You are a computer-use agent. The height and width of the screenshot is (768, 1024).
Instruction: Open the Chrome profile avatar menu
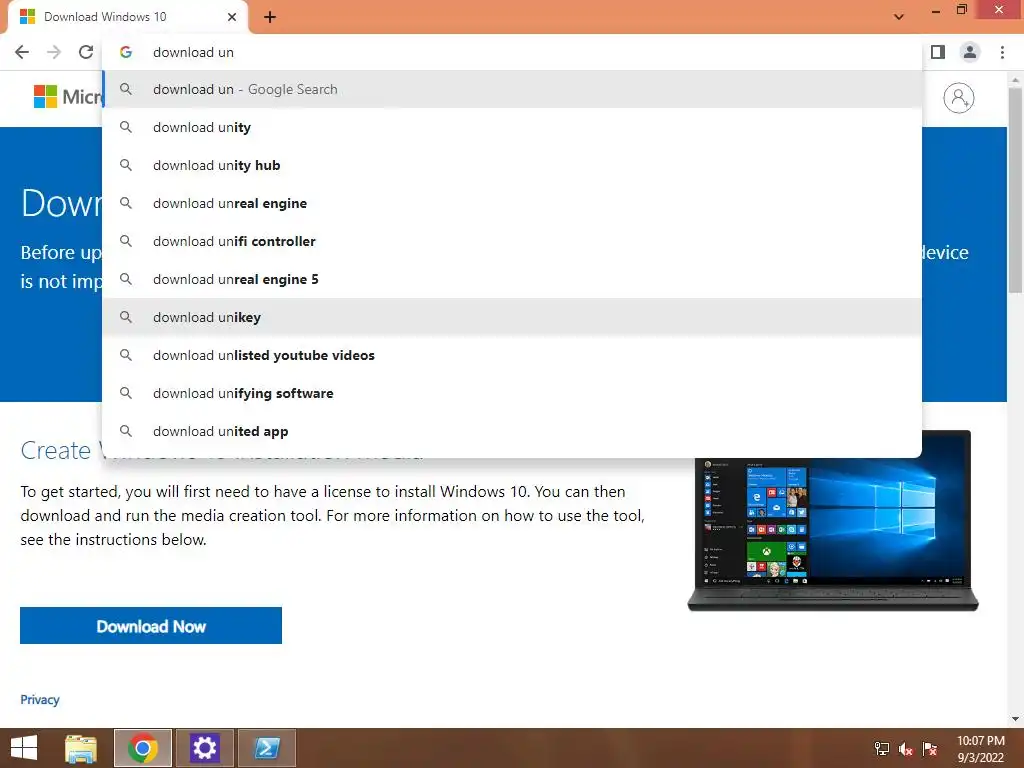pyautogui.click(x=970, y=52)
